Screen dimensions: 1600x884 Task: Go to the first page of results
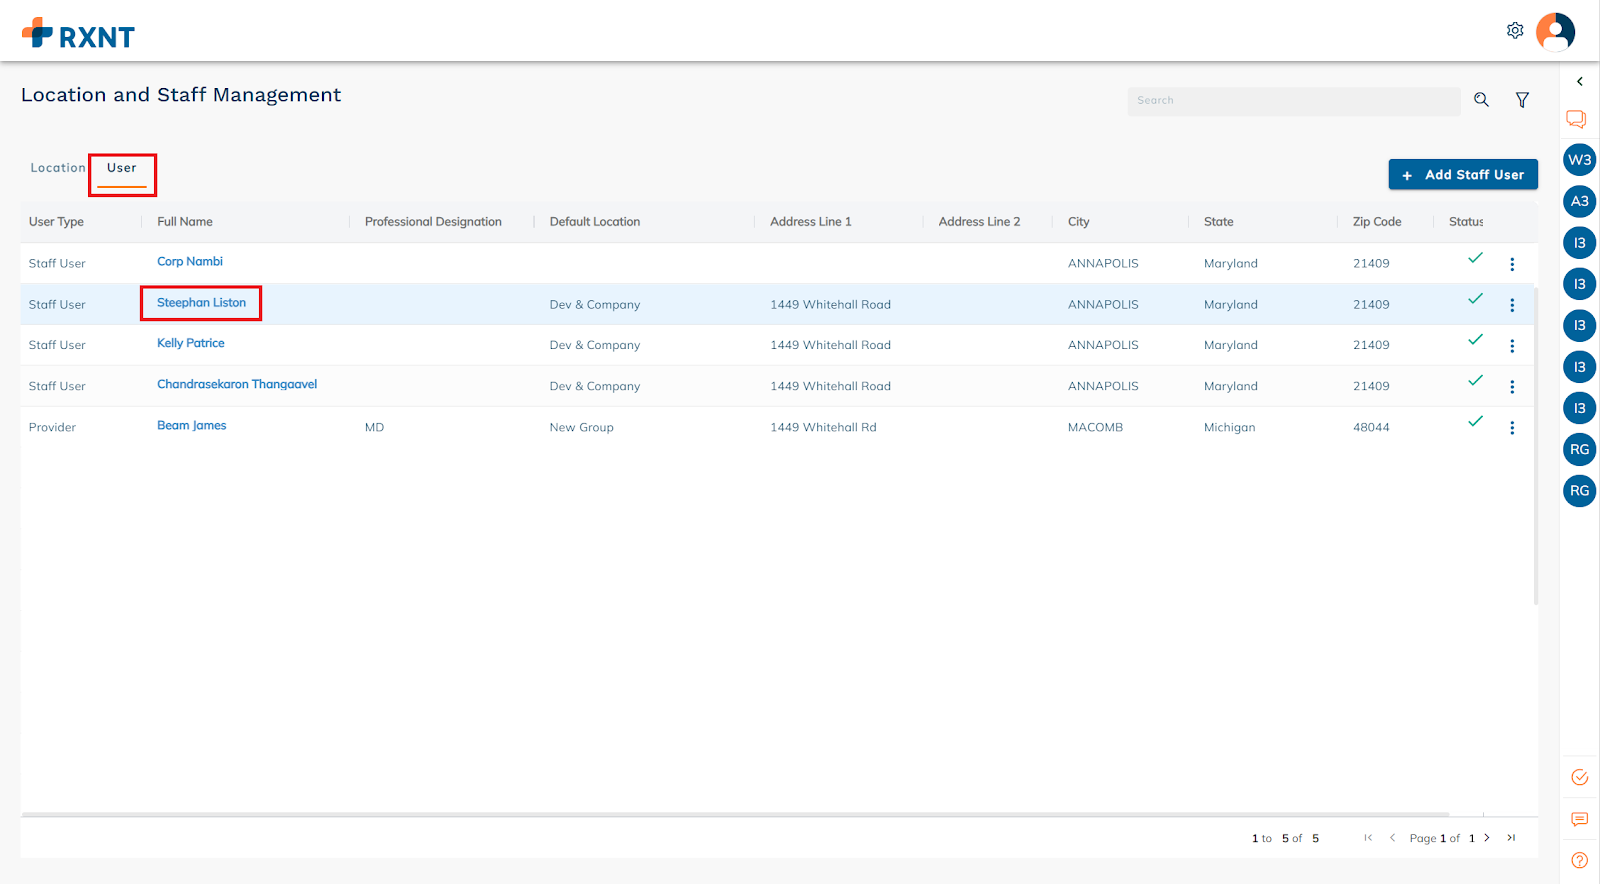(1368, 838)
